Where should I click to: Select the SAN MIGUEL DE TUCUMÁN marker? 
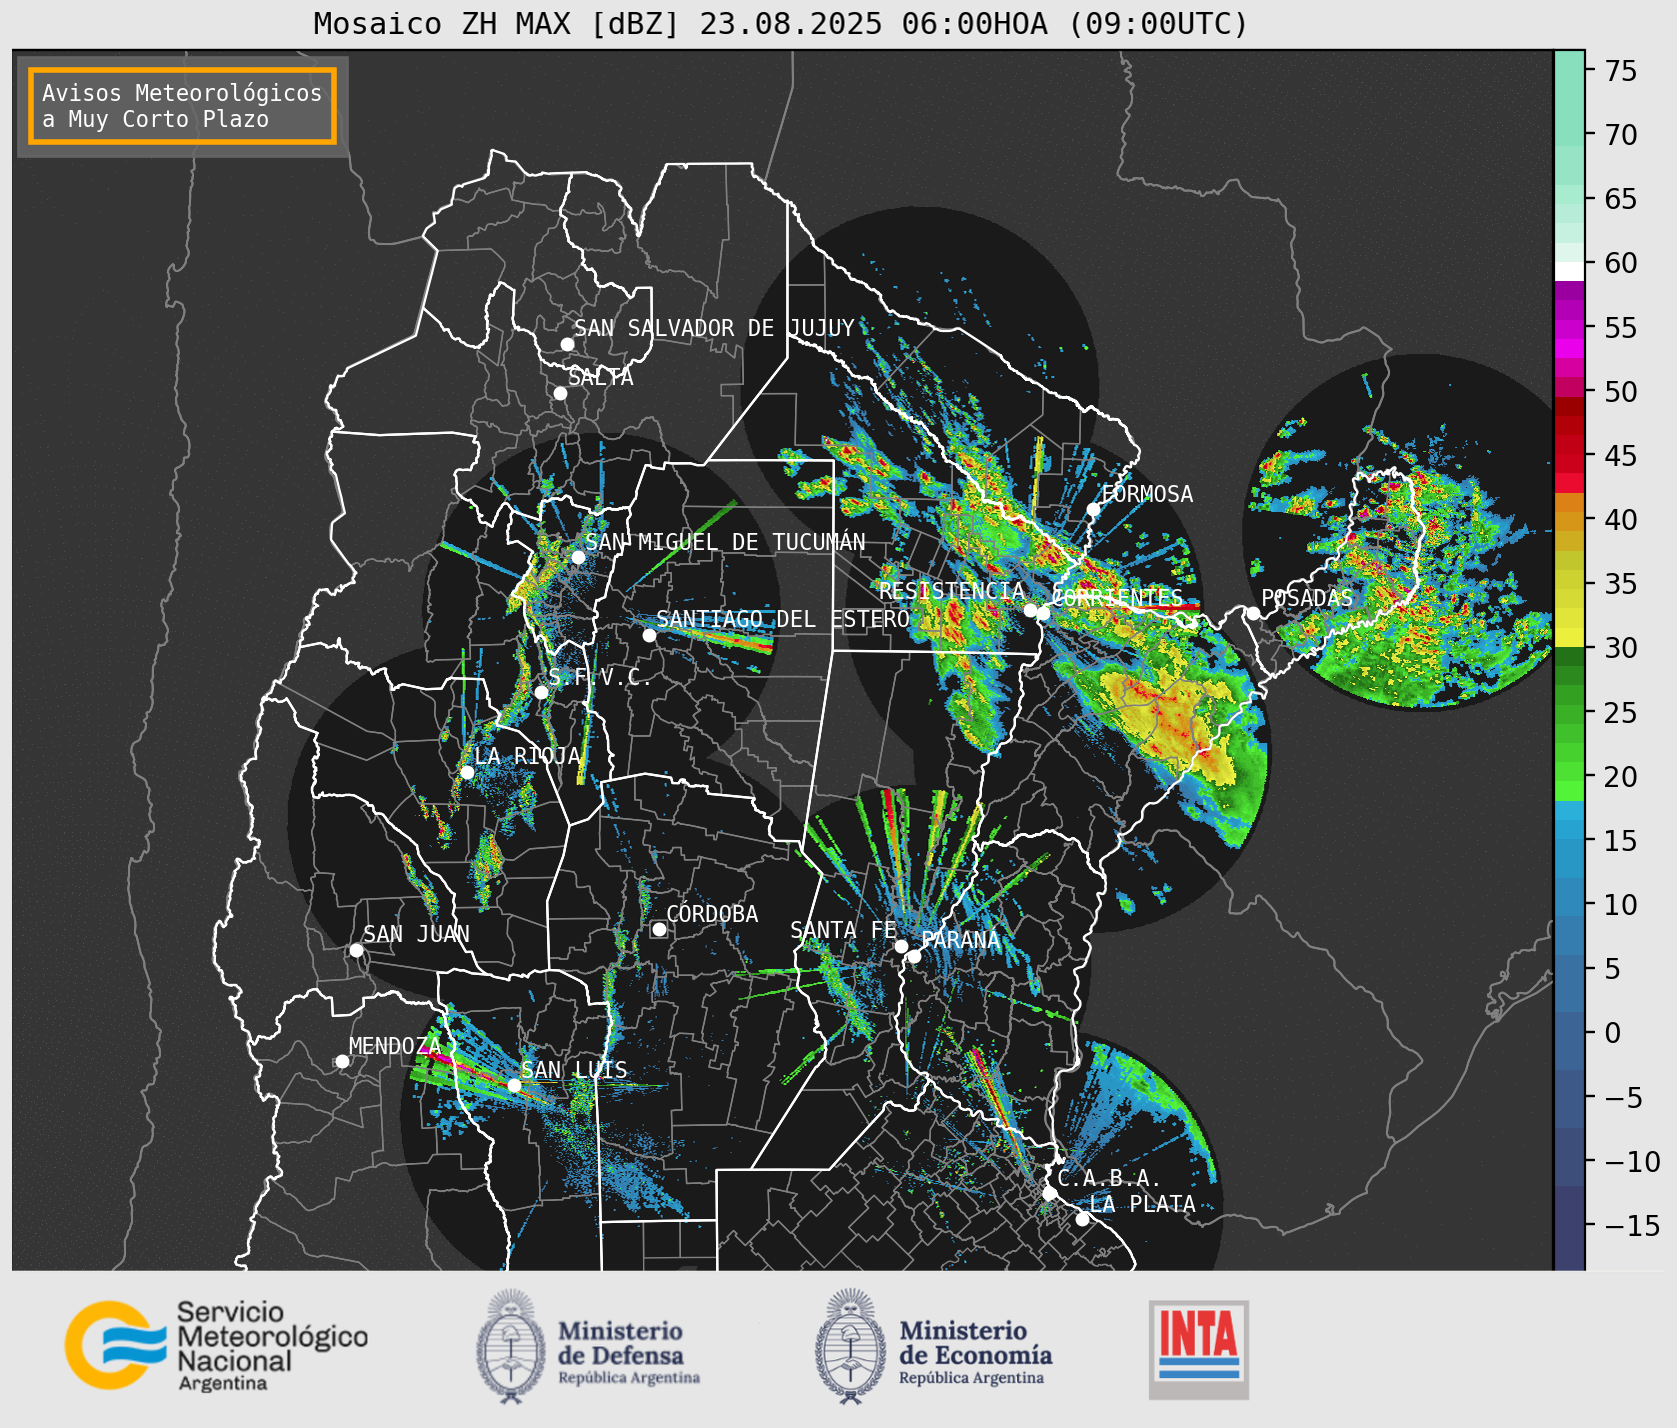pyautogui.click(x=578, y=557)
